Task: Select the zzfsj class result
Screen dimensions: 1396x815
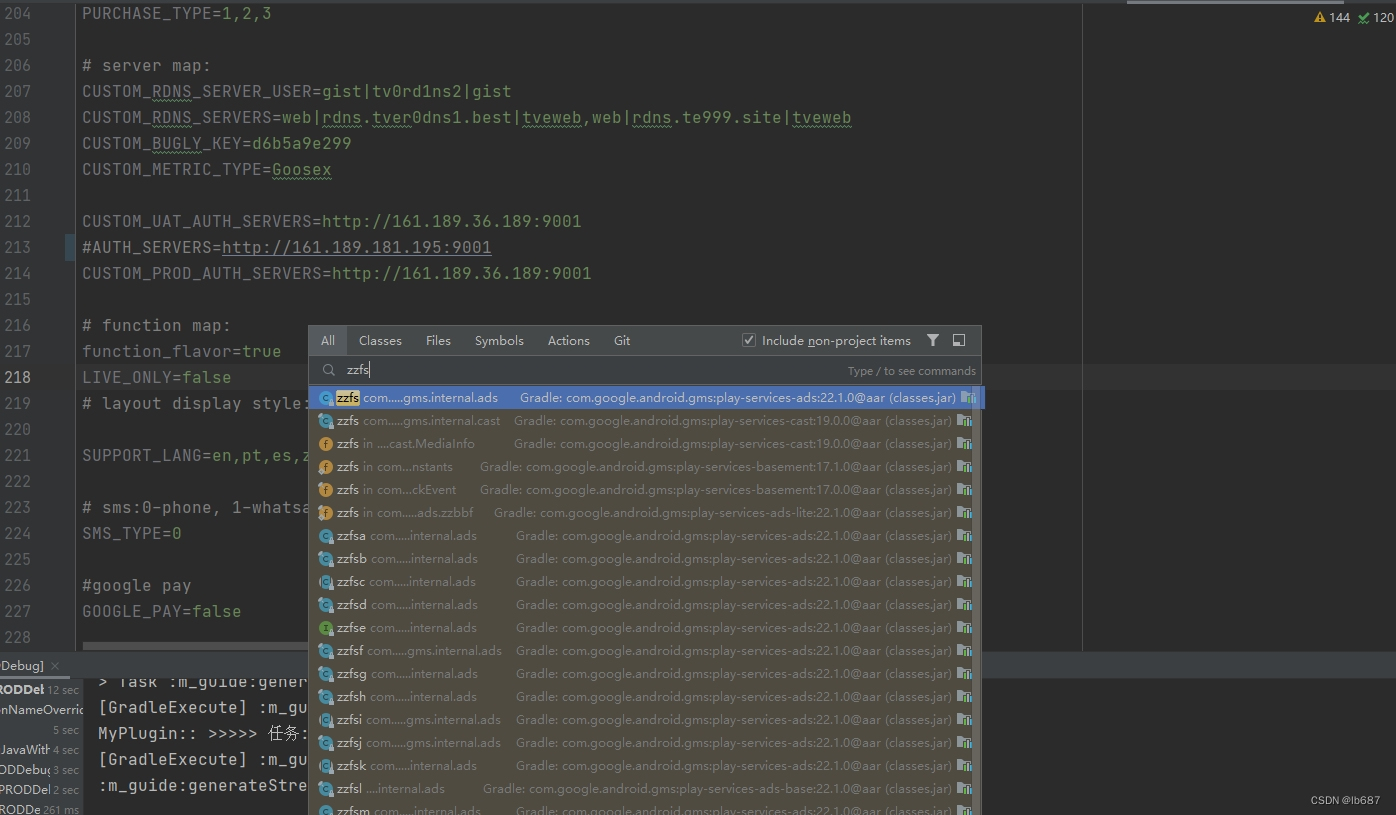Action: click(640, 743)
